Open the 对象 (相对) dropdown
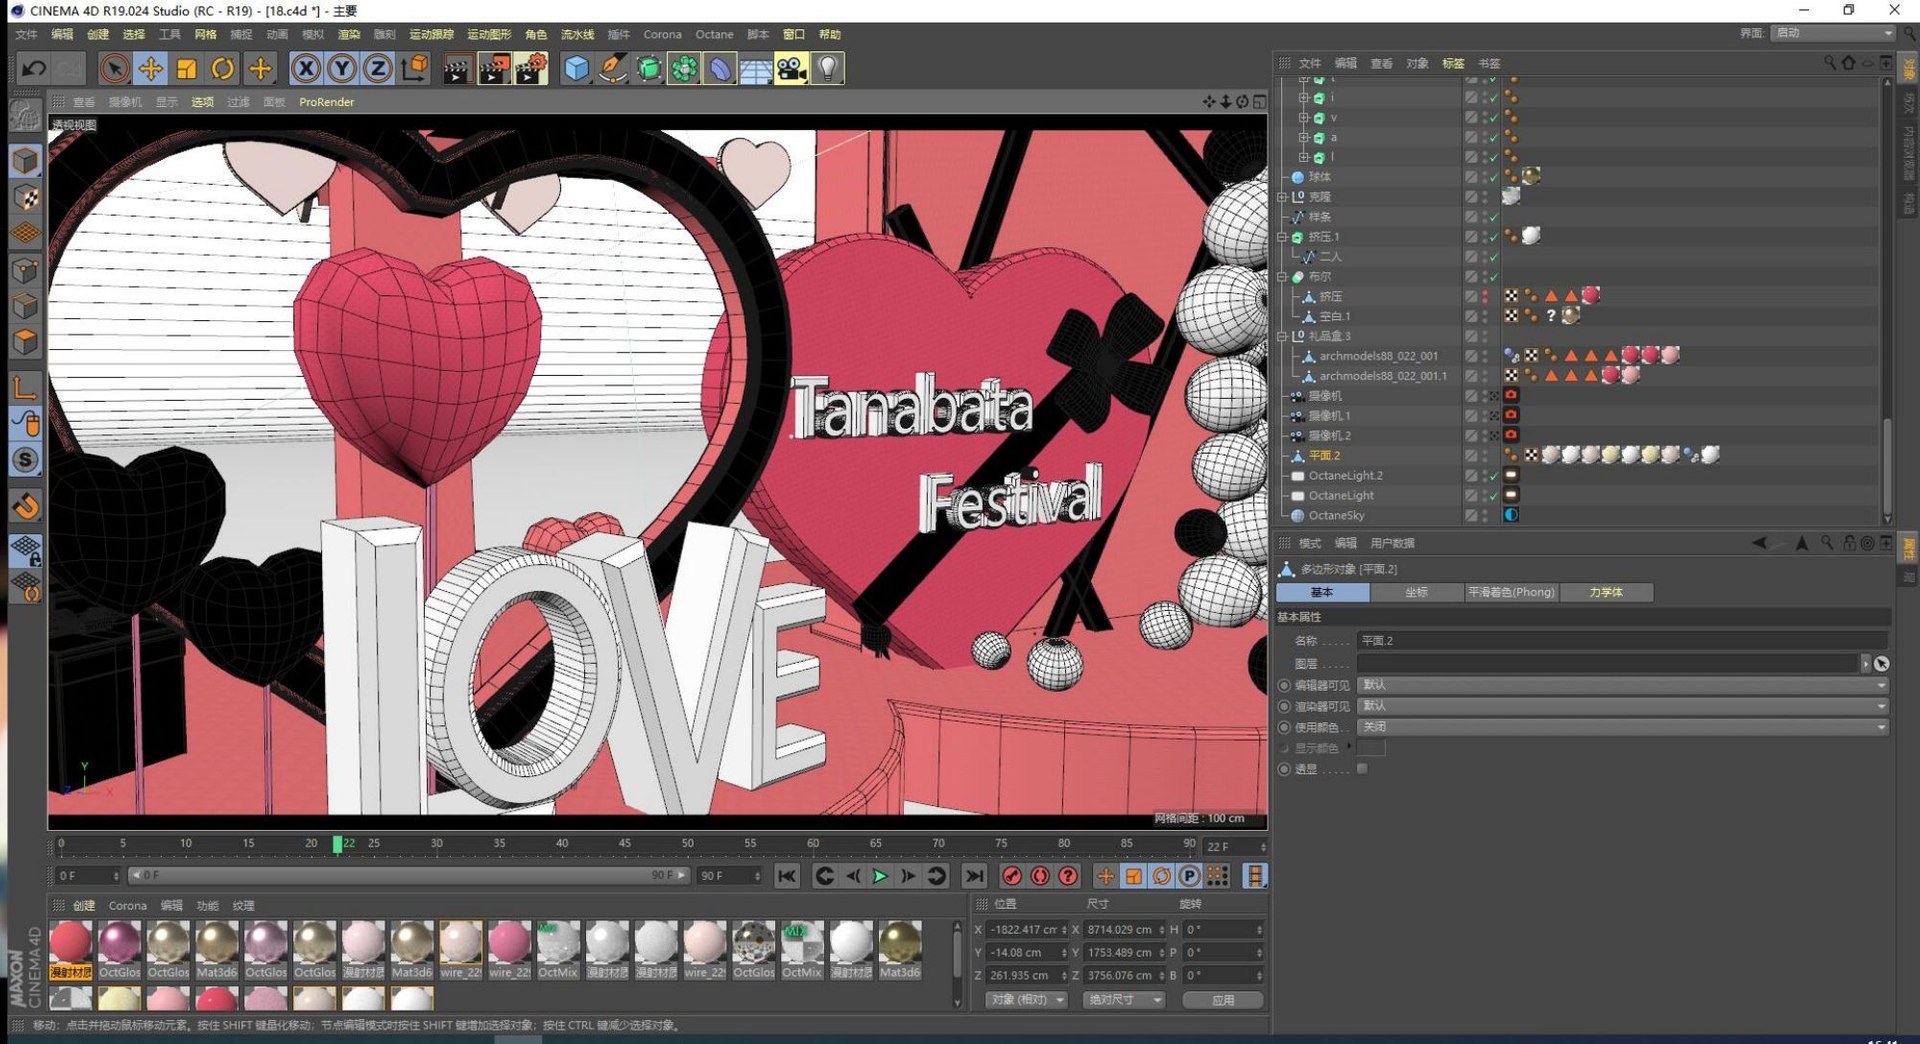 coord(1026,1000)
